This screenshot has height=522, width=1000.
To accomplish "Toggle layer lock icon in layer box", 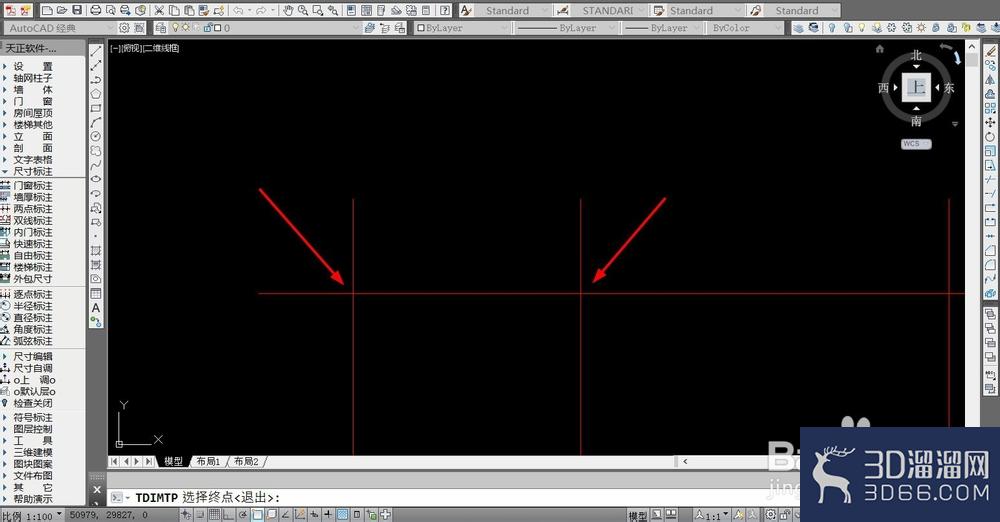I will (207, 28).
